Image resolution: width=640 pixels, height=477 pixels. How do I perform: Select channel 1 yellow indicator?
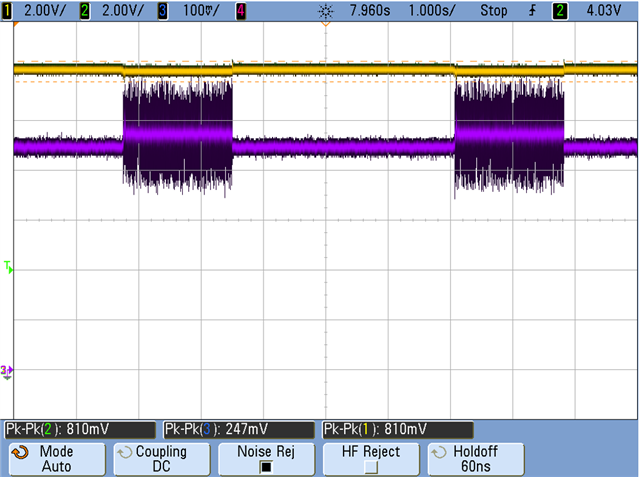[7, 11]
